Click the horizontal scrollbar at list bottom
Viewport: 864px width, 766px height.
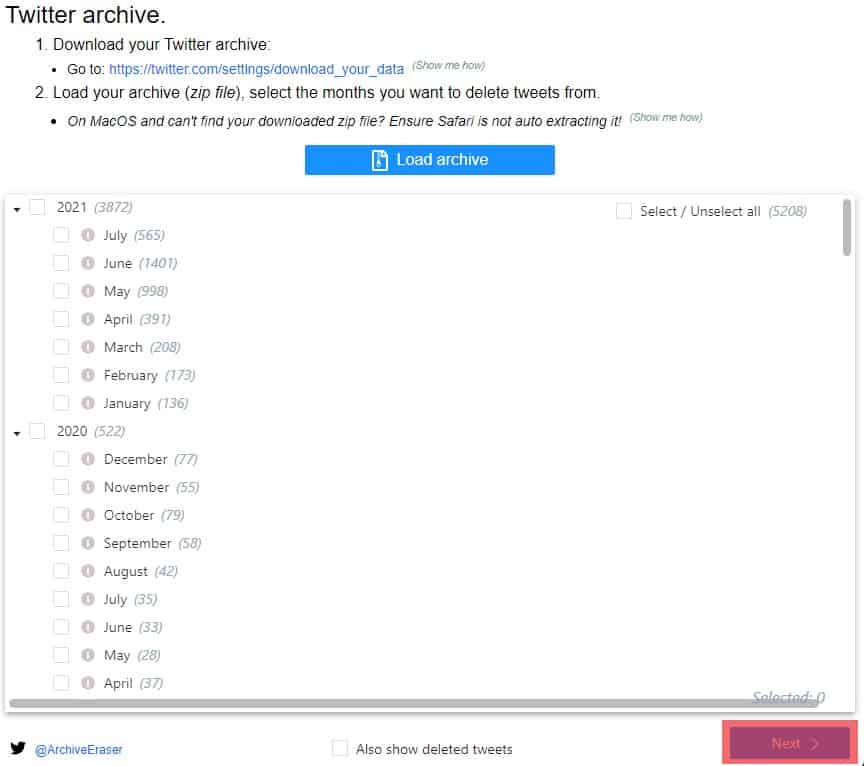point(413,703)
